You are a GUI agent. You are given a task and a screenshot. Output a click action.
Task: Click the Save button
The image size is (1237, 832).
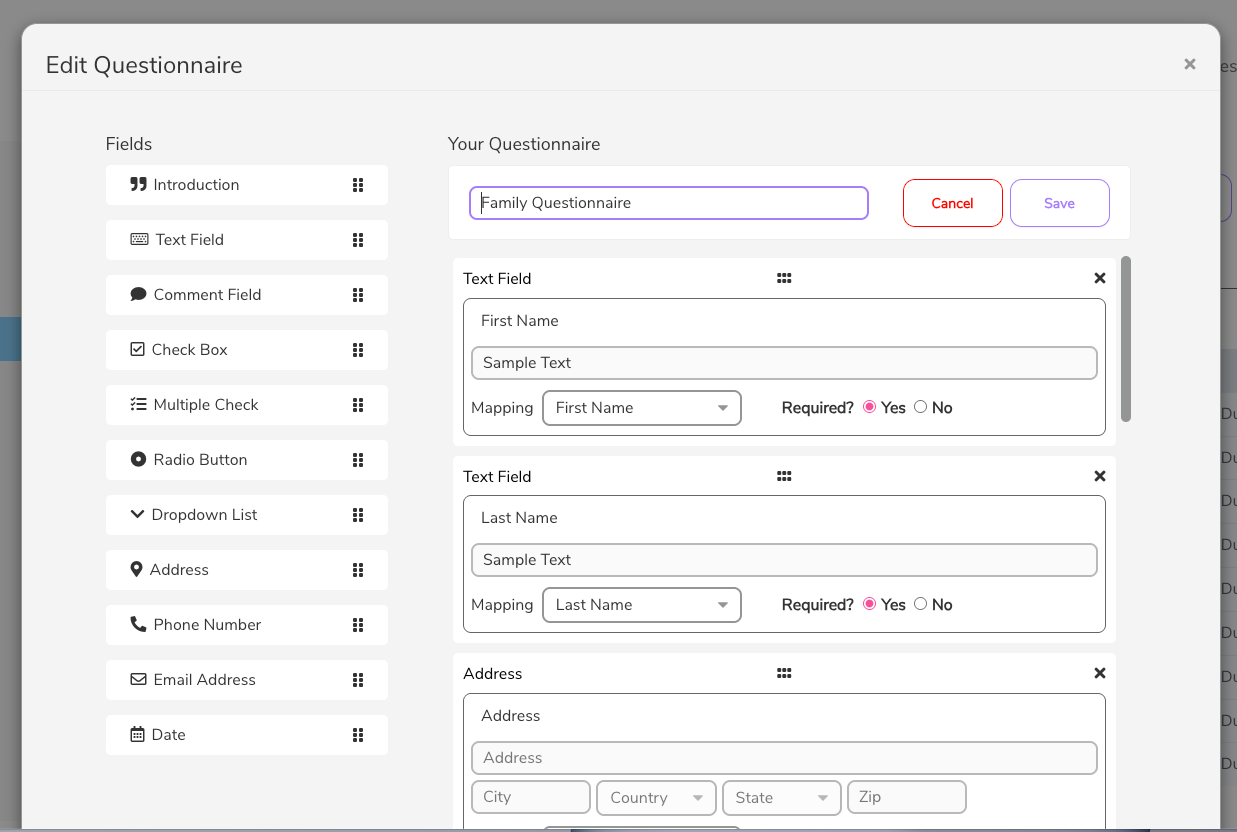point(1060,203)
